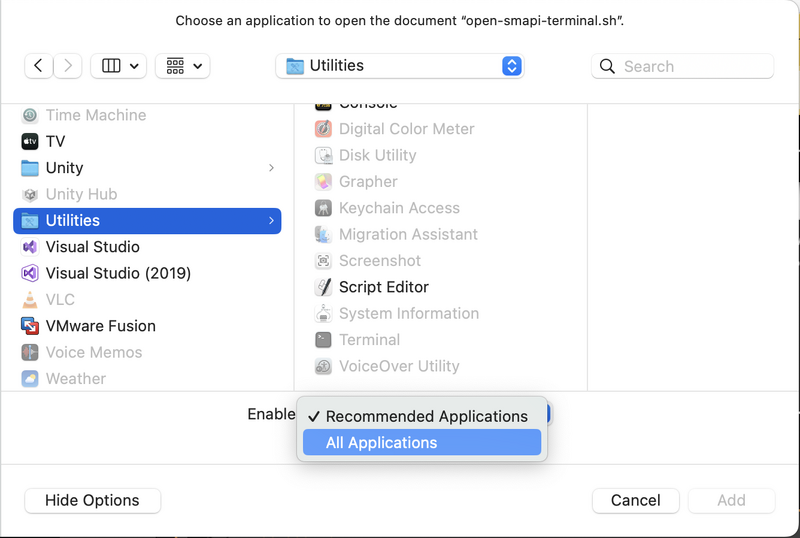Click the Script Editor app icon
The width and height of the screenshot is (800, 538).
click(x=323, y=287)
